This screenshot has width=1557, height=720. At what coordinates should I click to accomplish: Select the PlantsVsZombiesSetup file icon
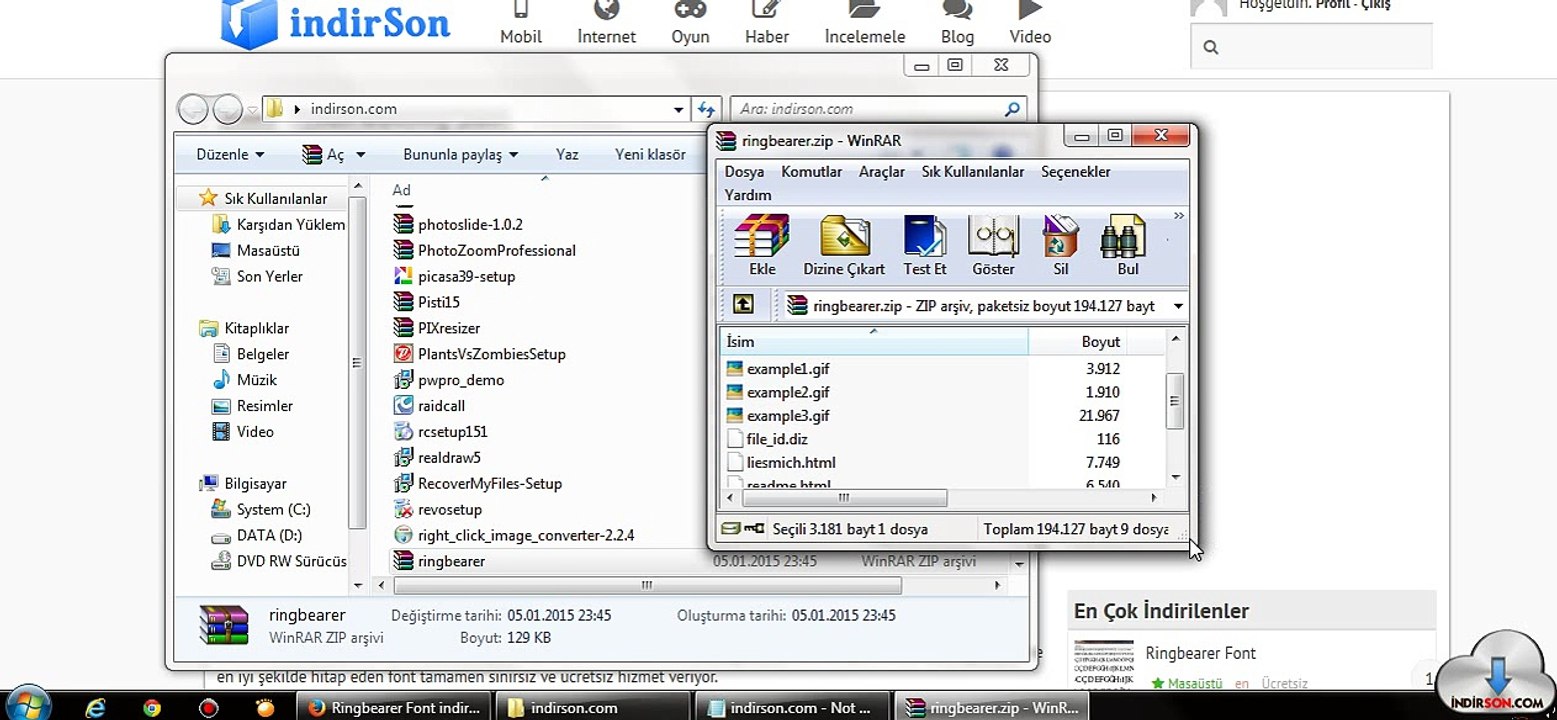[403, 354]
